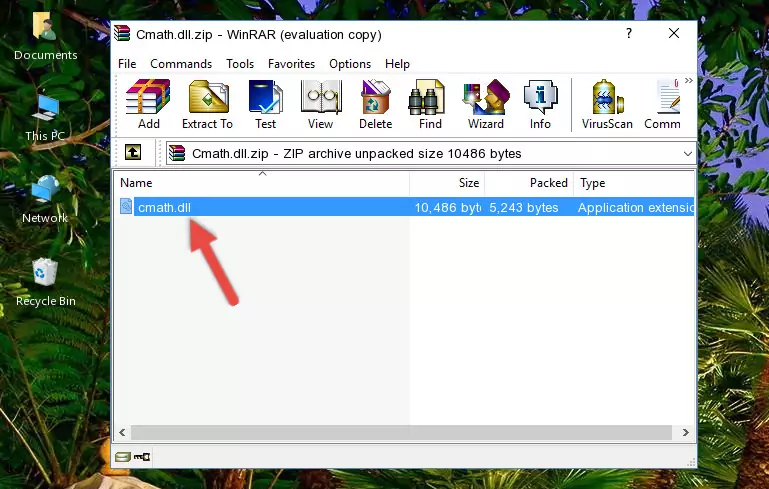Open the Help menu

[x=397, y=64]
